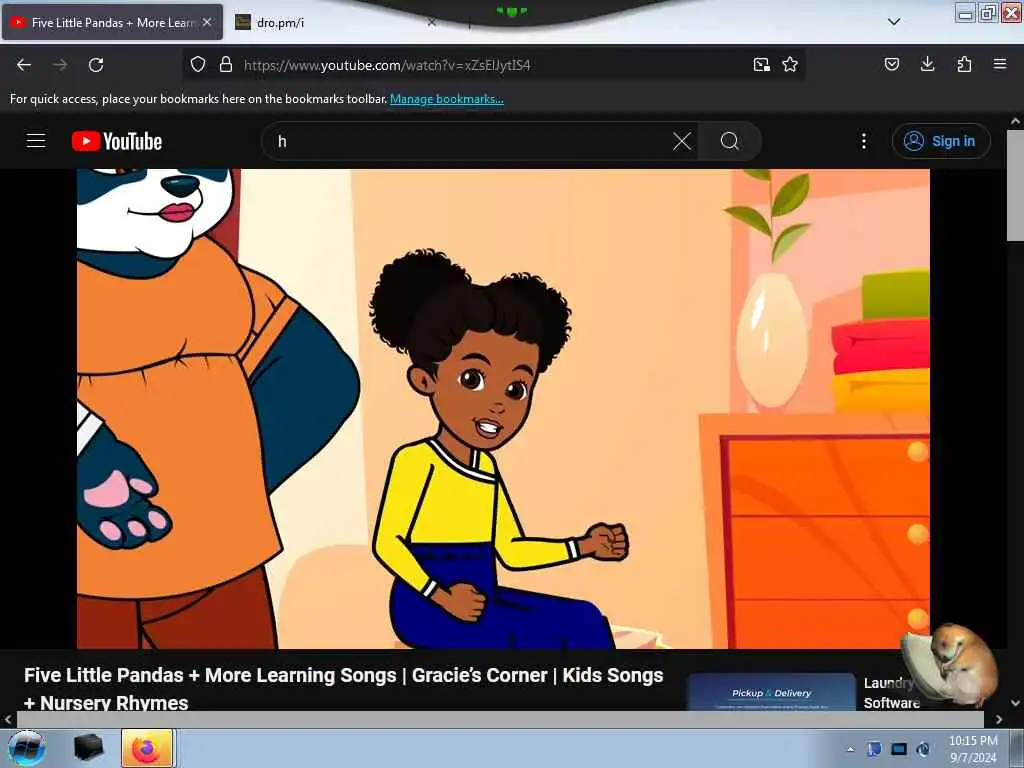Open the taskbar clock and date

(x=973, y=749)
